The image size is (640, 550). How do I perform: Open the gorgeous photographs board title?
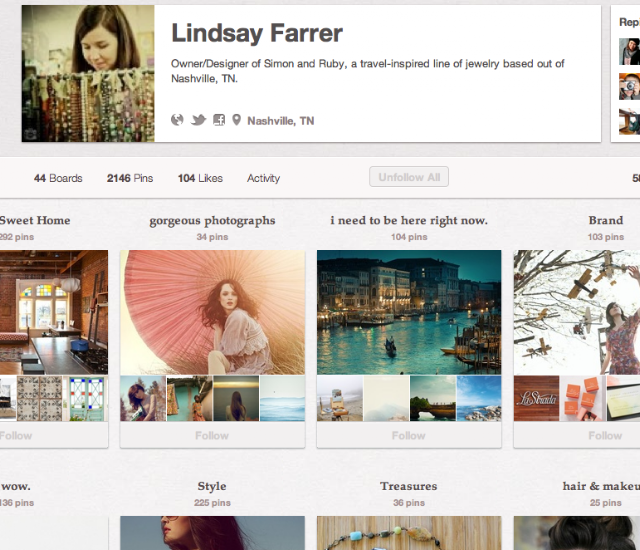pos(212,221)
